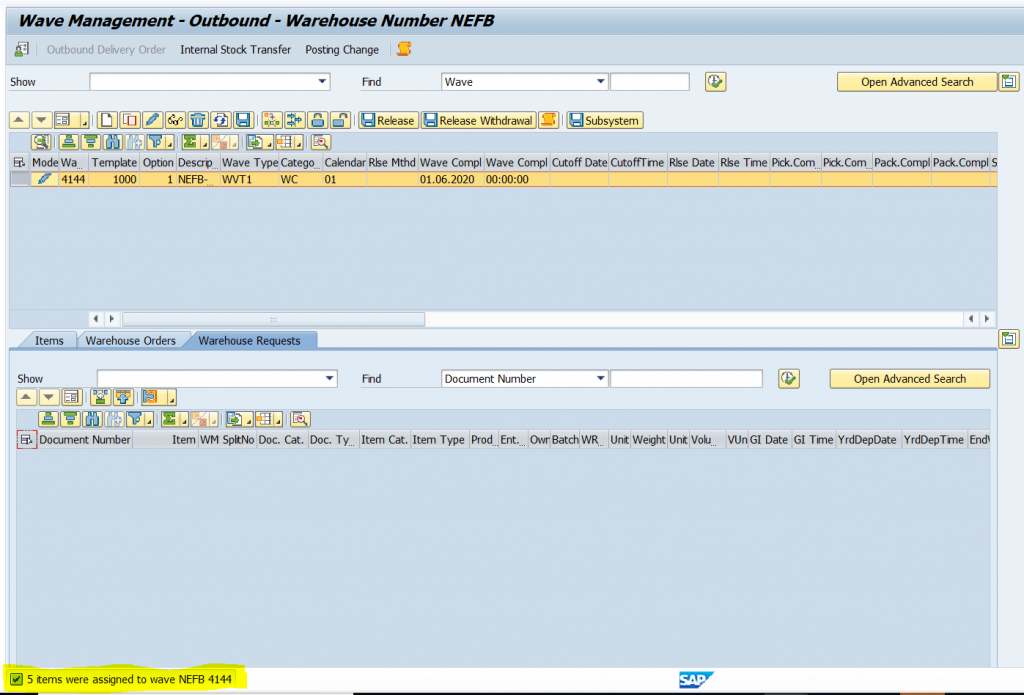Screen dimensions: 1024x695
Task: Open the Total sum menu in the wave grid toolbar
Action: (195, 142)
